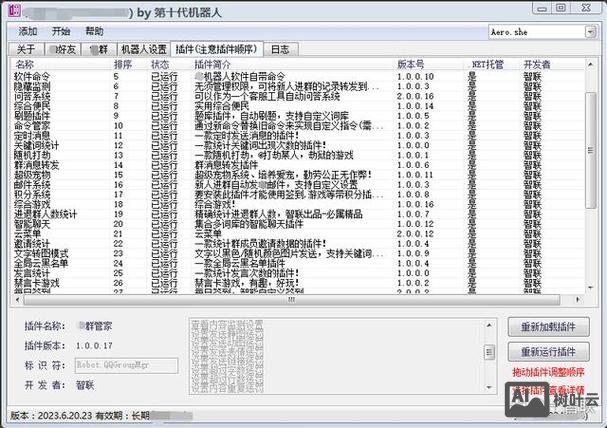Select the 综合游戏 plugin row
This screenshot has width=607, height=428.
pyautogui.click(x=298, y=204)
